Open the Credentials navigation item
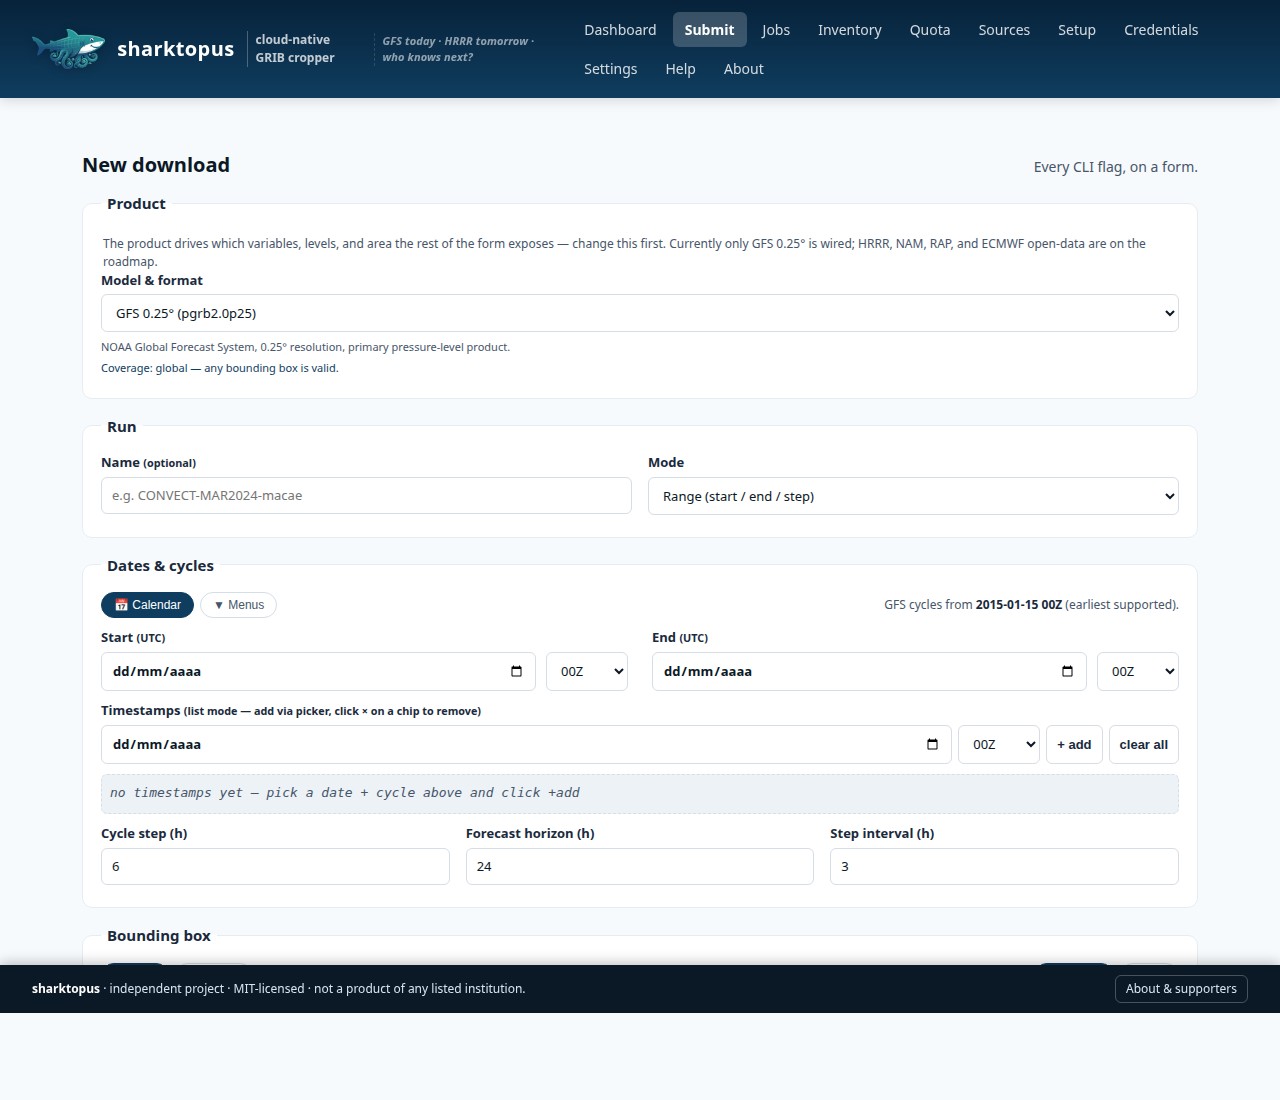 tap(1160, 30)
